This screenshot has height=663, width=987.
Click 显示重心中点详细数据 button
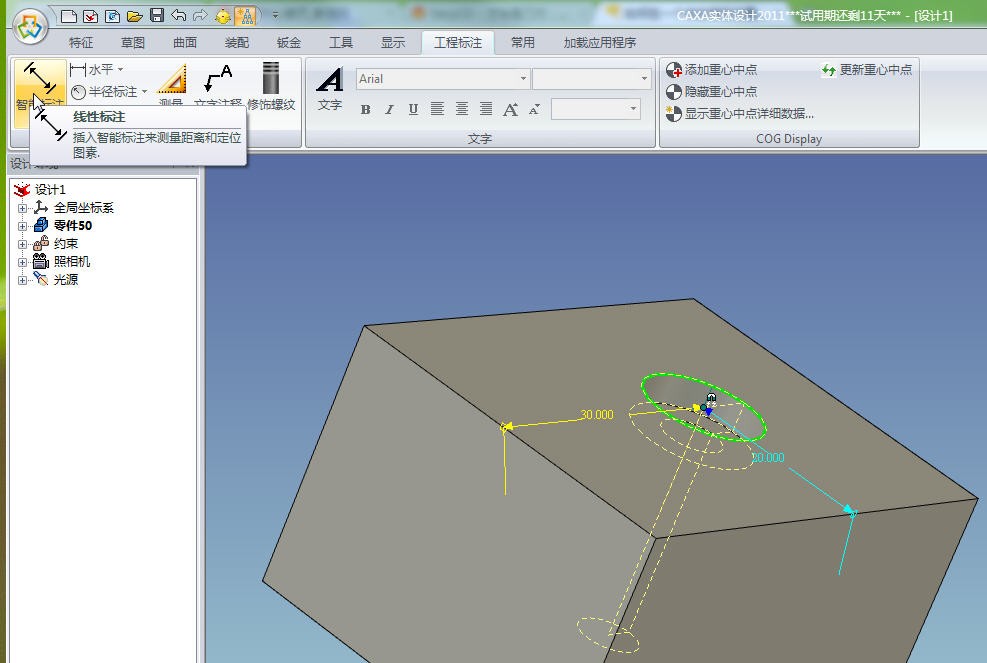click(x=740, y=114)
